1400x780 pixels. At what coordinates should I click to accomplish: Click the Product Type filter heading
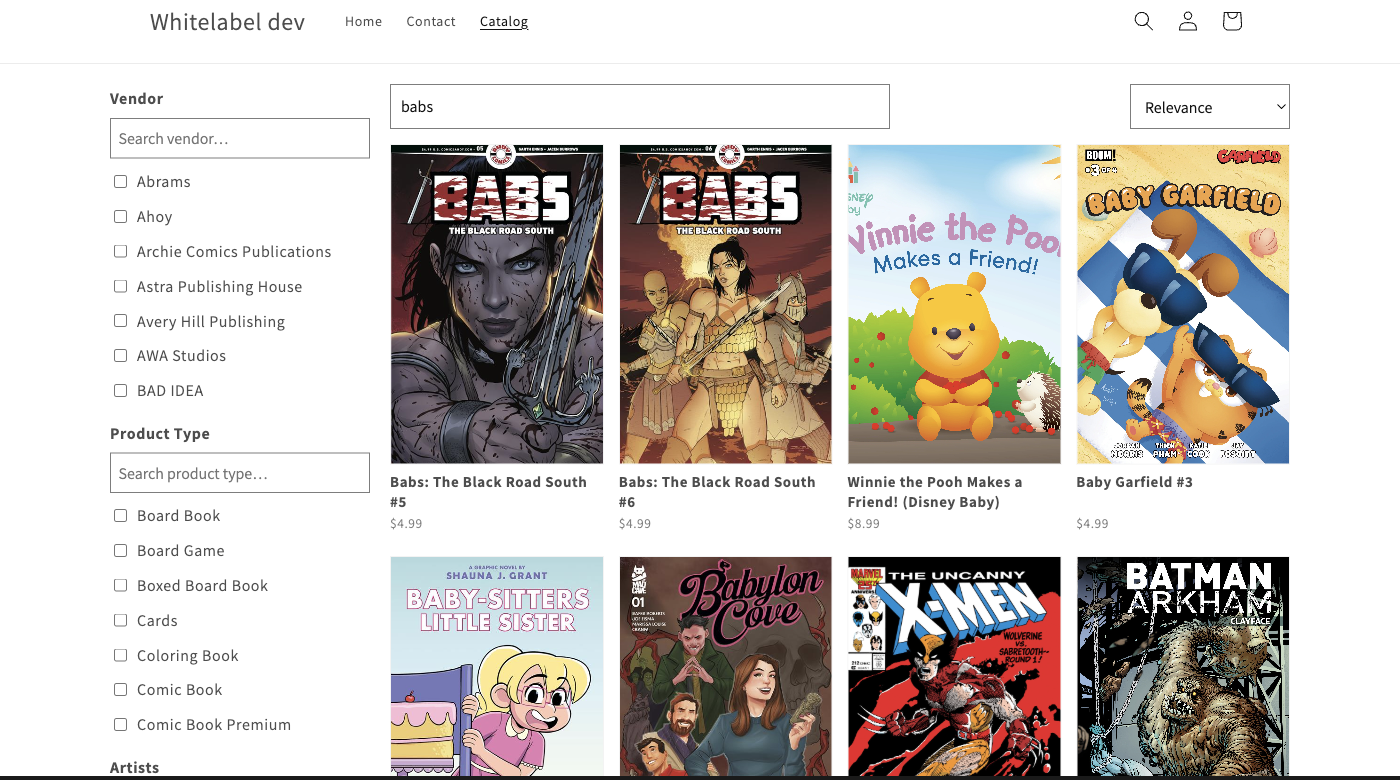(x=160, y=434)
